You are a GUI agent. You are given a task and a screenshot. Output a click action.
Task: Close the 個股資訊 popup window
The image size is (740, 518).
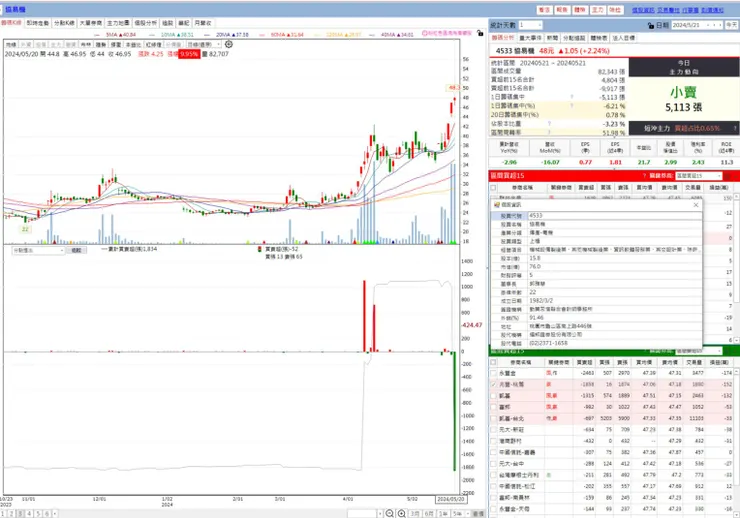pos(696,205)
